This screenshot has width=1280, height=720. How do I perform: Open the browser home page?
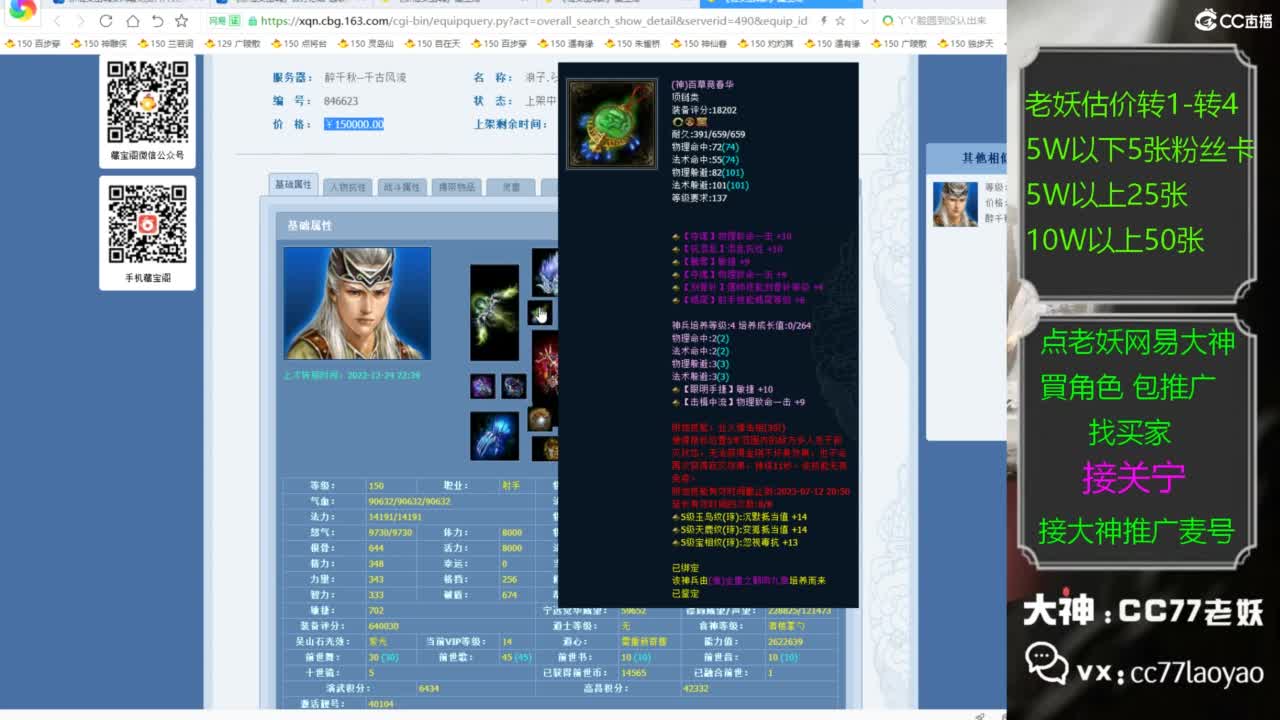click(x=132, y=21)
